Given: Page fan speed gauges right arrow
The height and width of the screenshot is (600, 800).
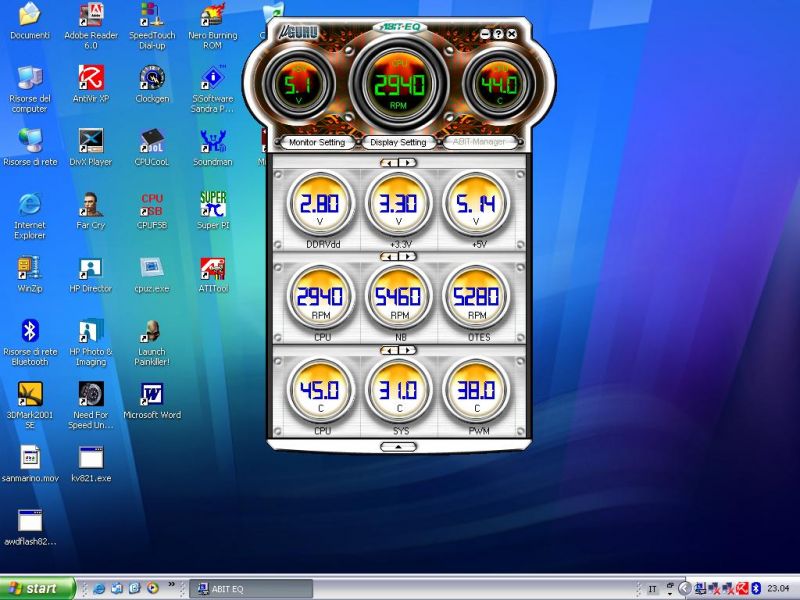Looking at the screenshot, I should pos(407,257).
